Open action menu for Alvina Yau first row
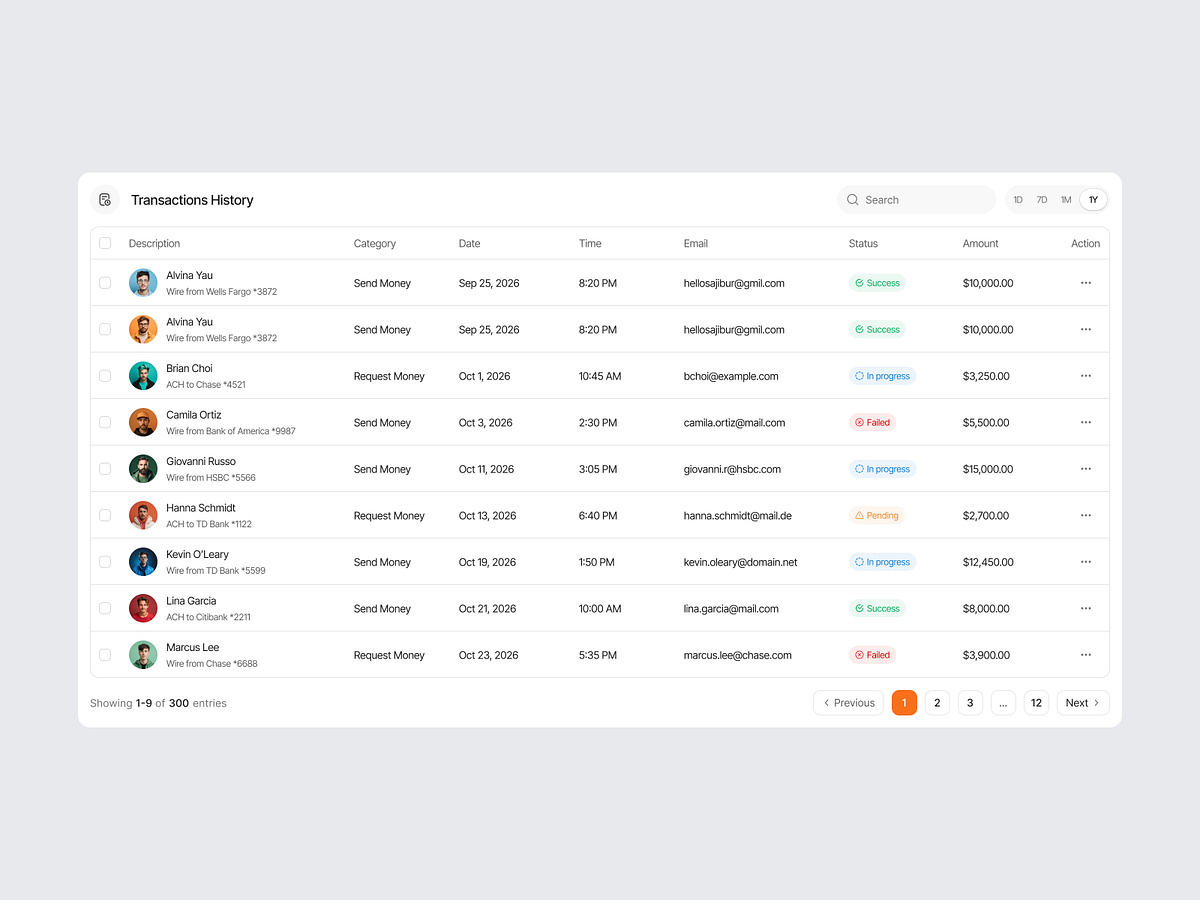1200x900 pixels. (x=1086, y=283)
